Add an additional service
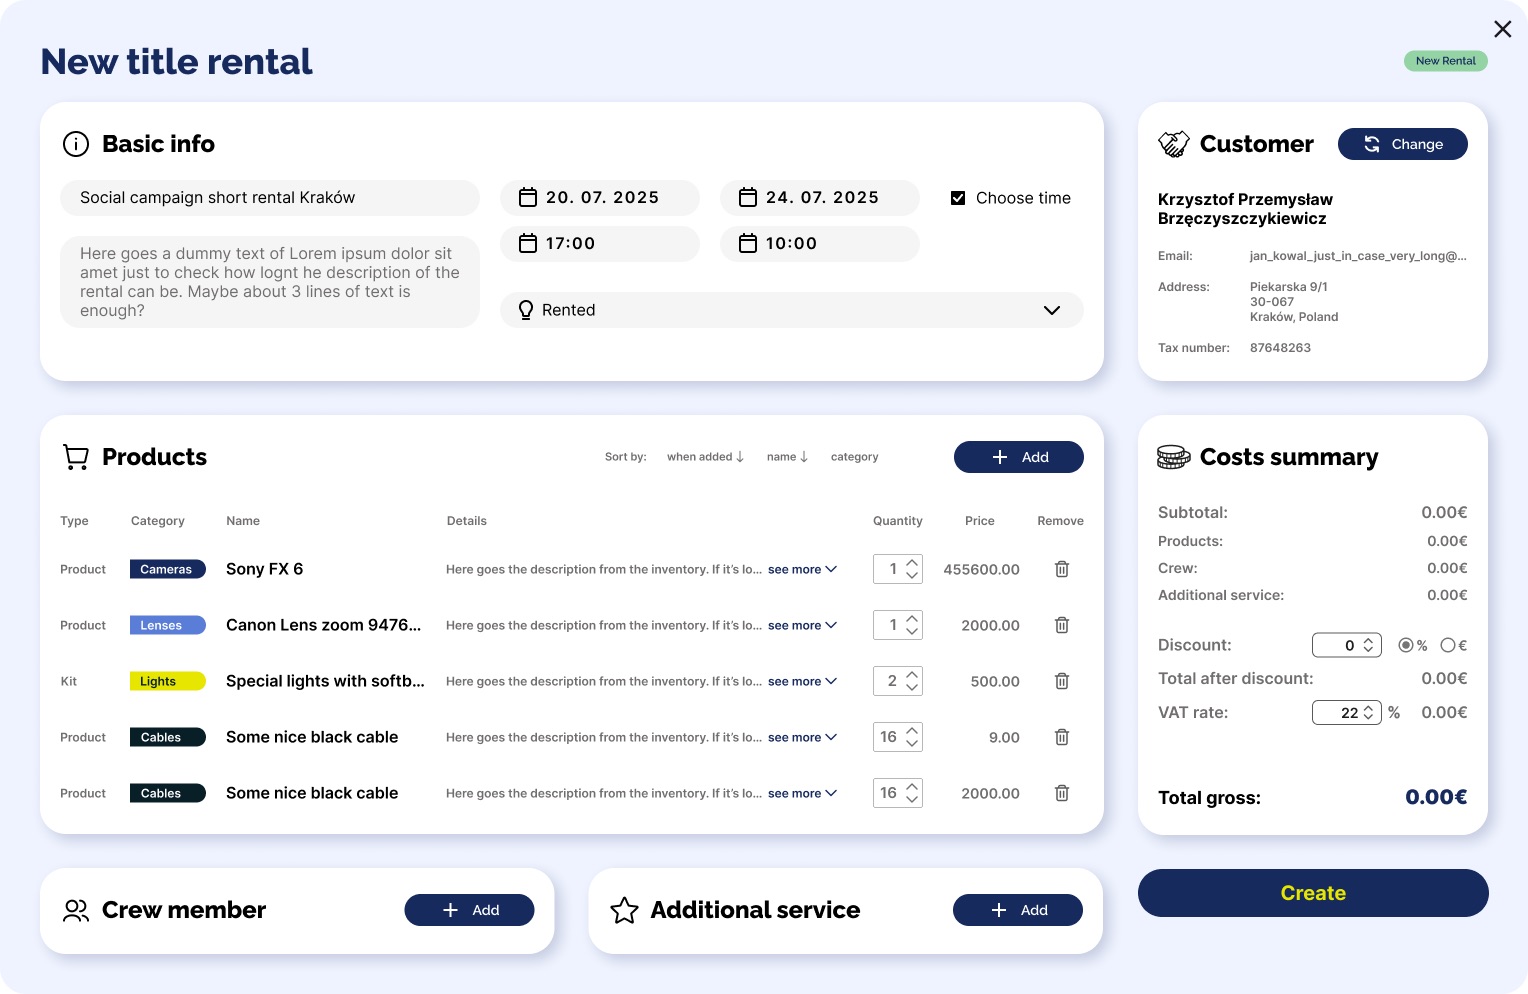Viewport: 1528px width, 994px height. tap(1018, 910)
